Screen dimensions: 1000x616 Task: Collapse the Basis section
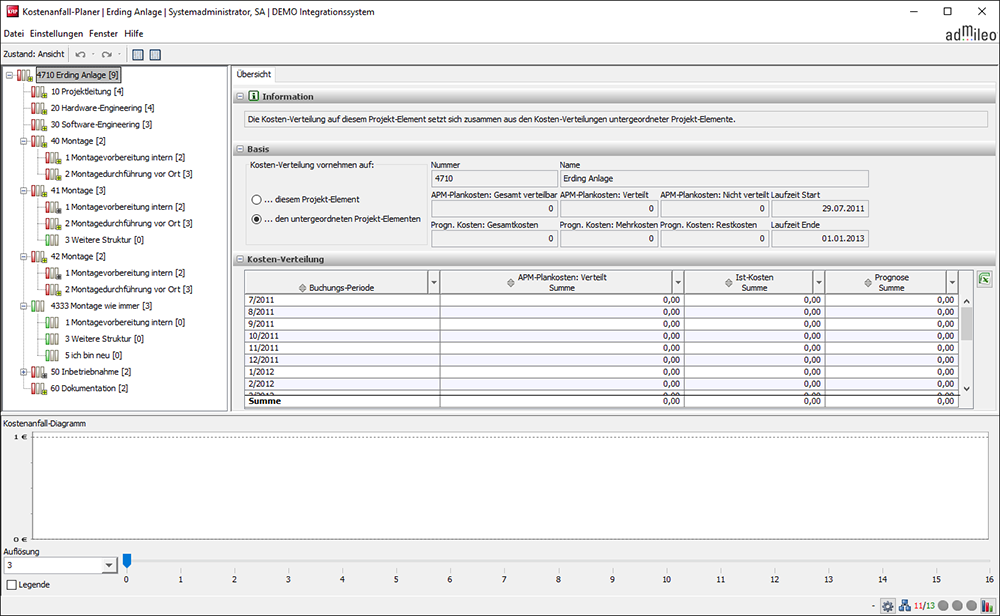[240, 149]
